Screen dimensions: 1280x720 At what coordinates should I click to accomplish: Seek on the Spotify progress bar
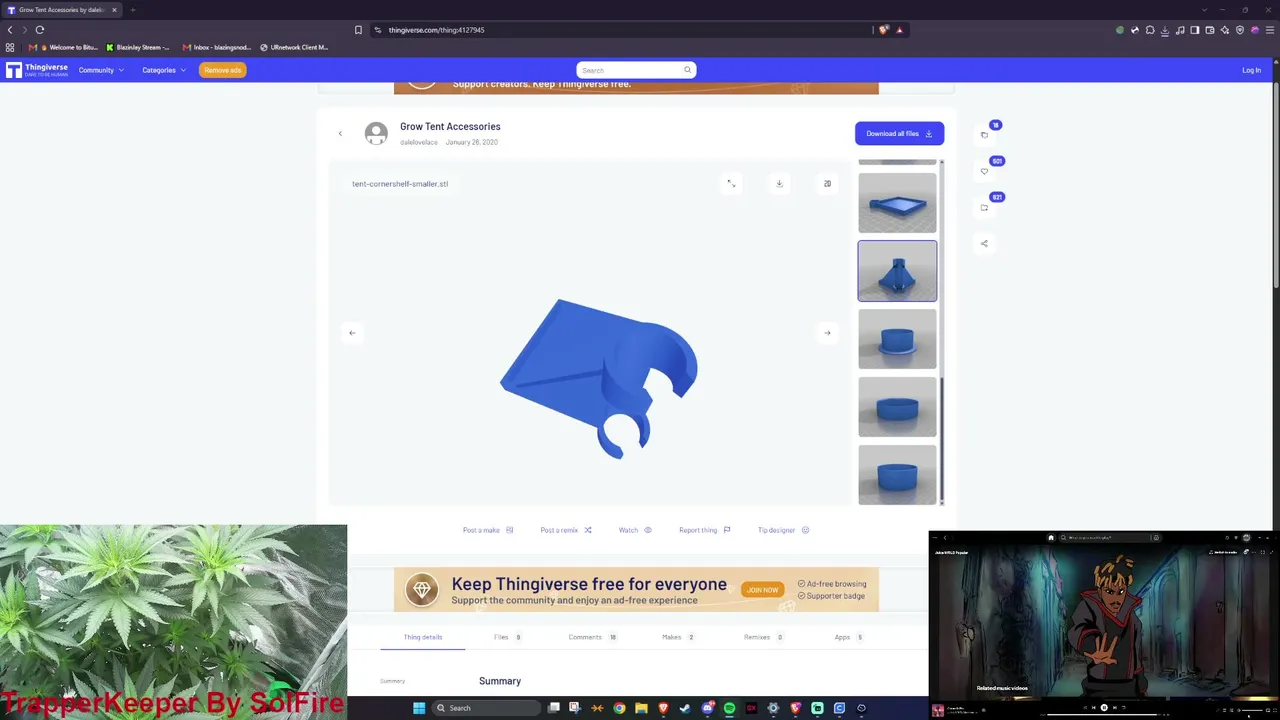pyautogui.click(x=1104, y=716)
